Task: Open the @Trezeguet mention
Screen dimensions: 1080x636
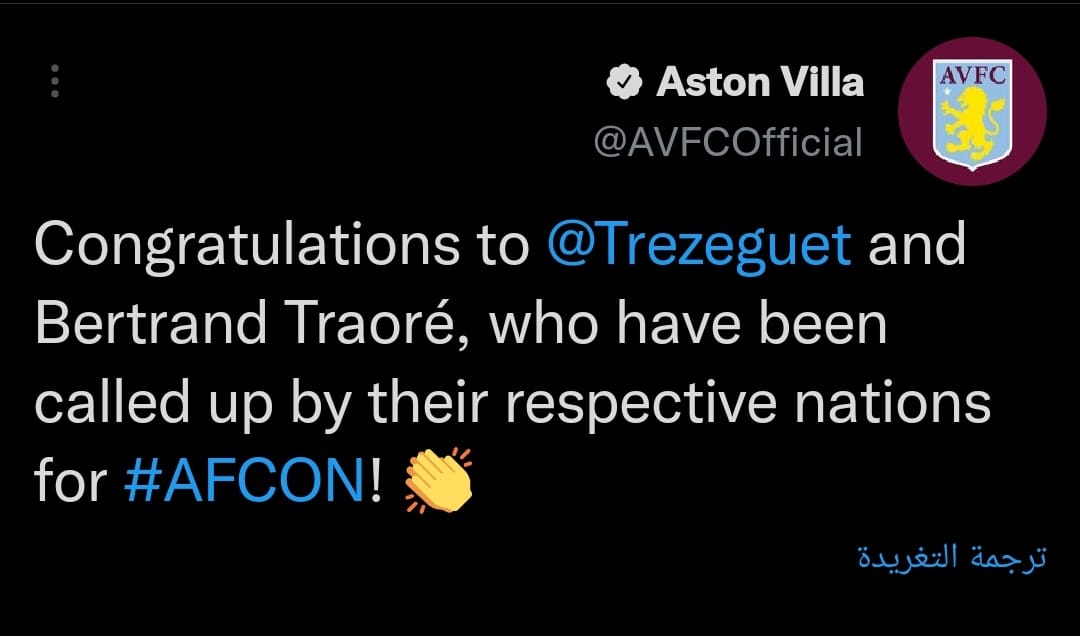Action: (699, 246)
